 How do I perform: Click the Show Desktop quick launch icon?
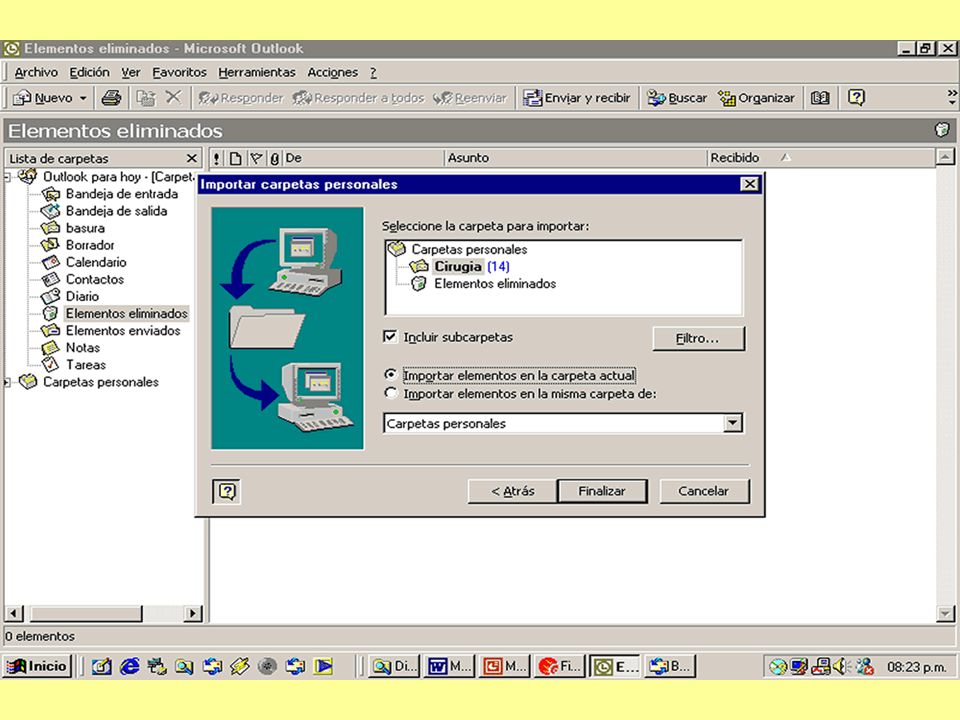coord(101,666)
